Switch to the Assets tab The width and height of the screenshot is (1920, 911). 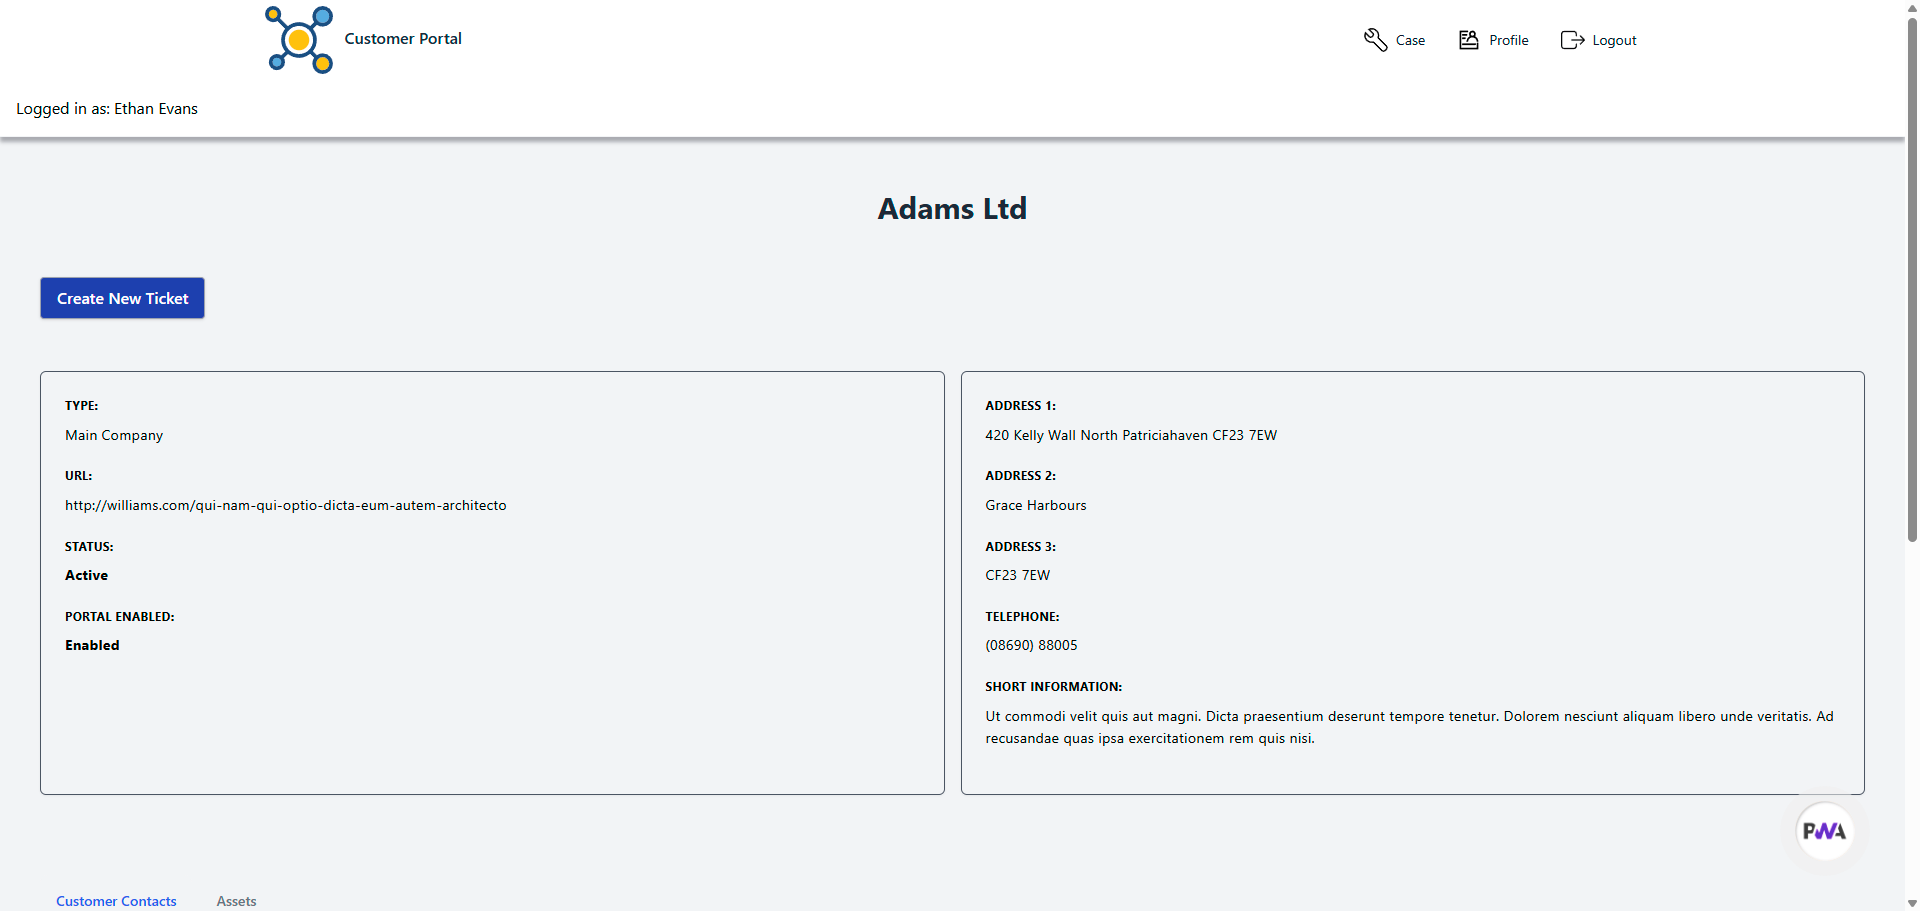236,900
